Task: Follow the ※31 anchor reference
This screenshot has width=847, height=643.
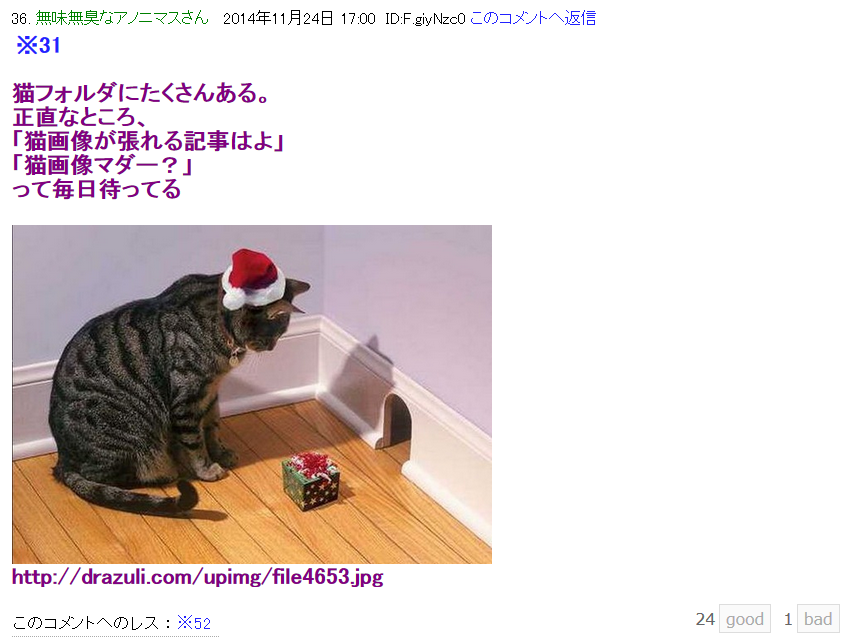Action: point(38,45)
